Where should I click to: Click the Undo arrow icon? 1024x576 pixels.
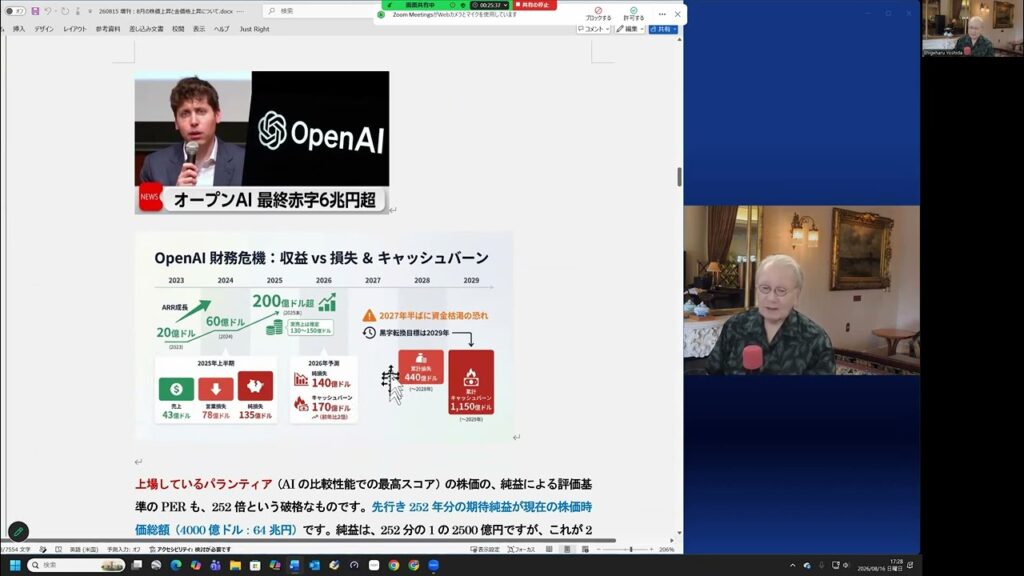[x=48, y=11]
